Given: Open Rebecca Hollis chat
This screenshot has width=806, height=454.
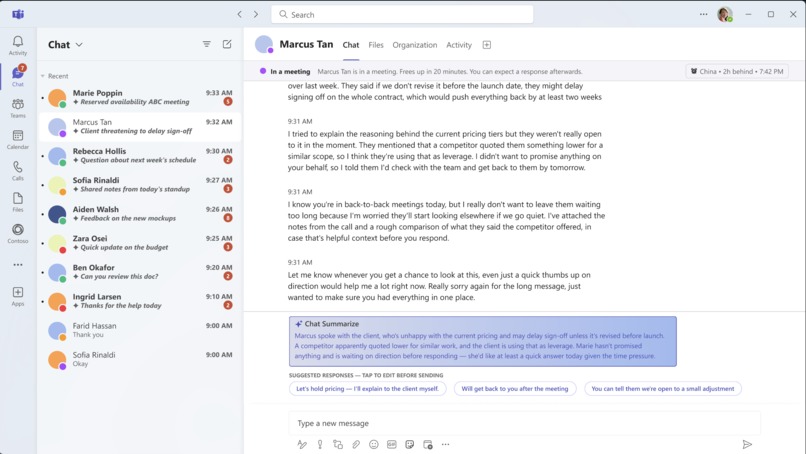Looking at the screenshot, I should (x=139, y=155).
